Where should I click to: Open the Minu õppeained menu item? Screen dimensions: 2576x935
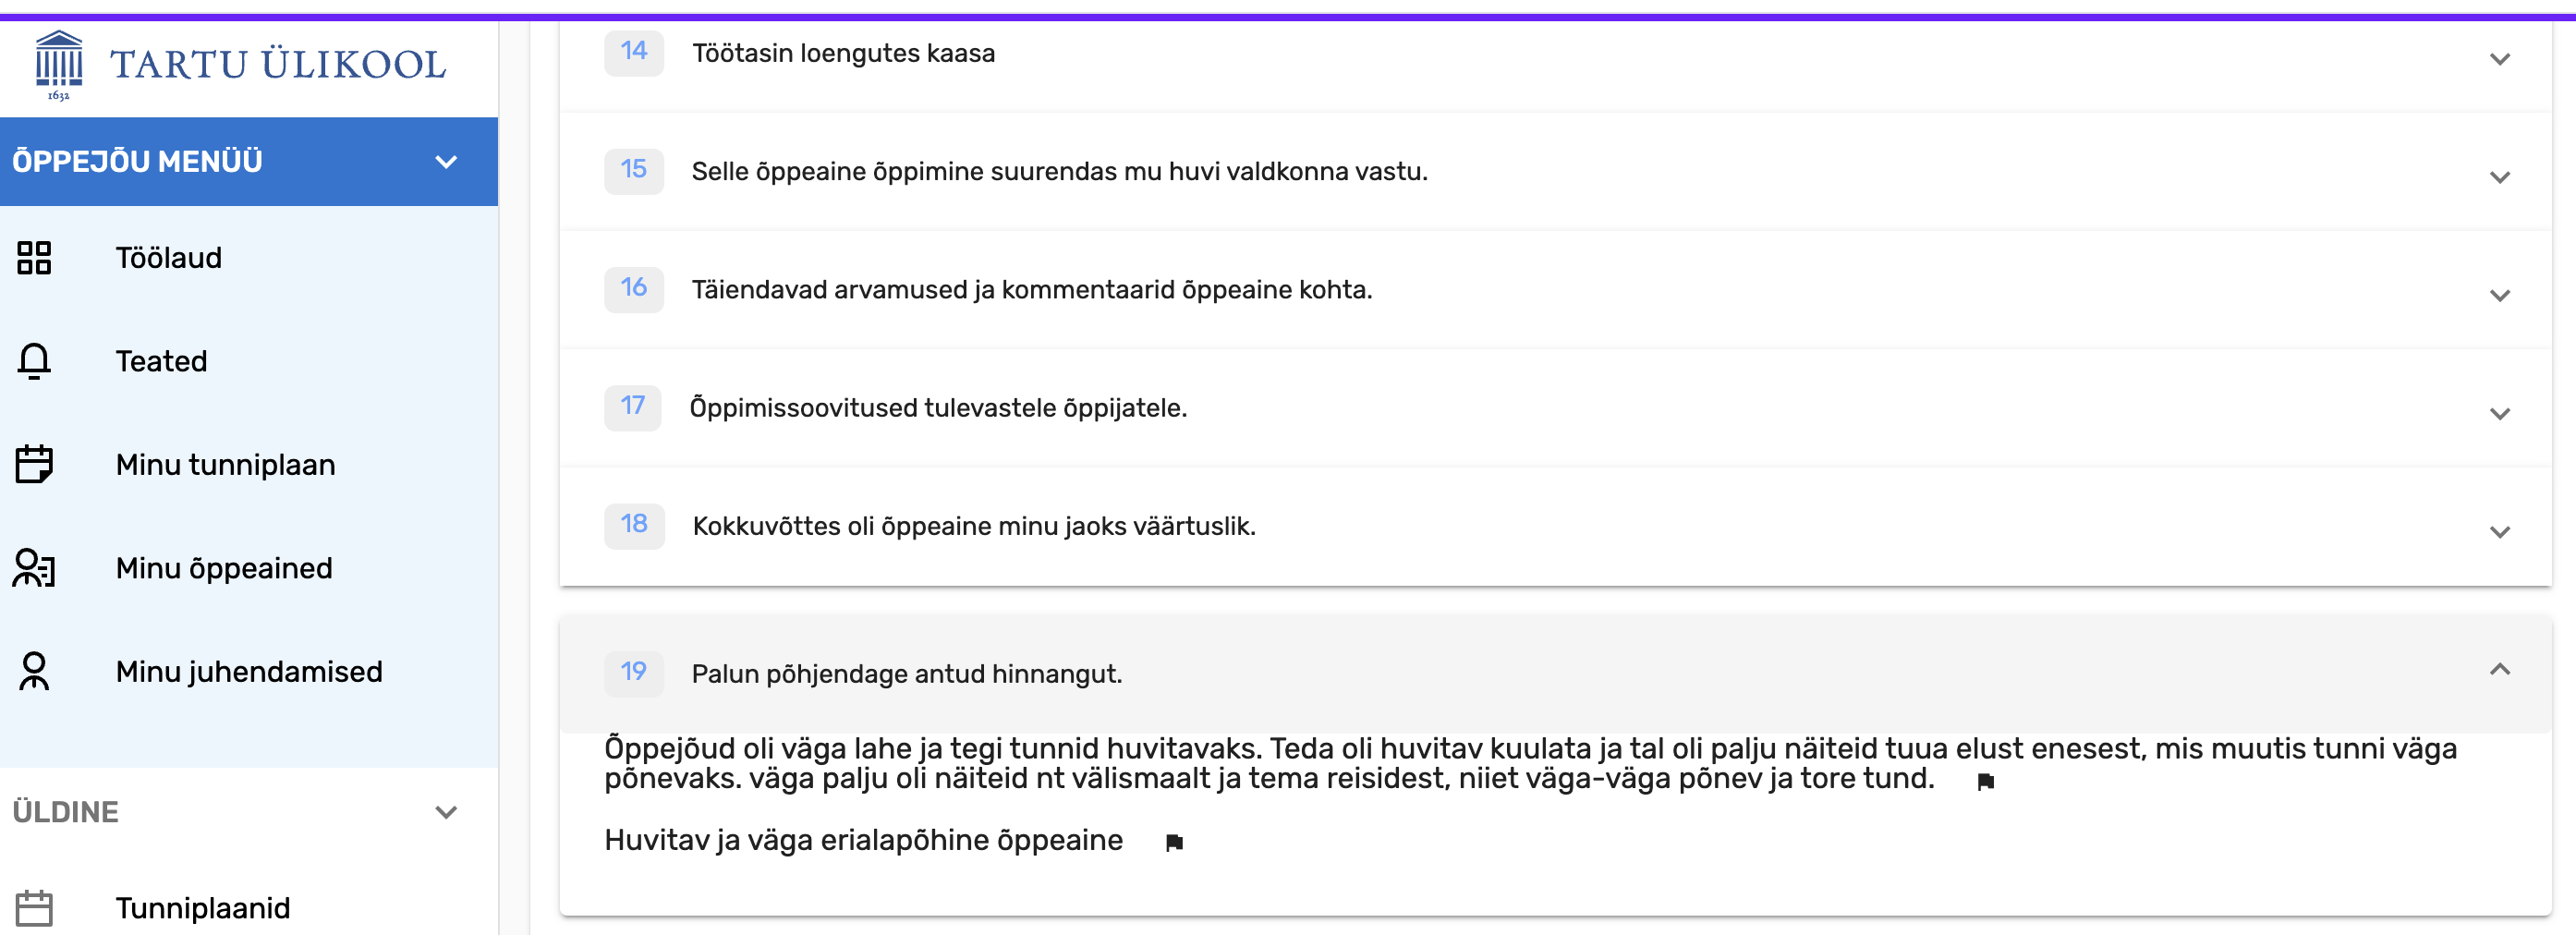(249, 568)
